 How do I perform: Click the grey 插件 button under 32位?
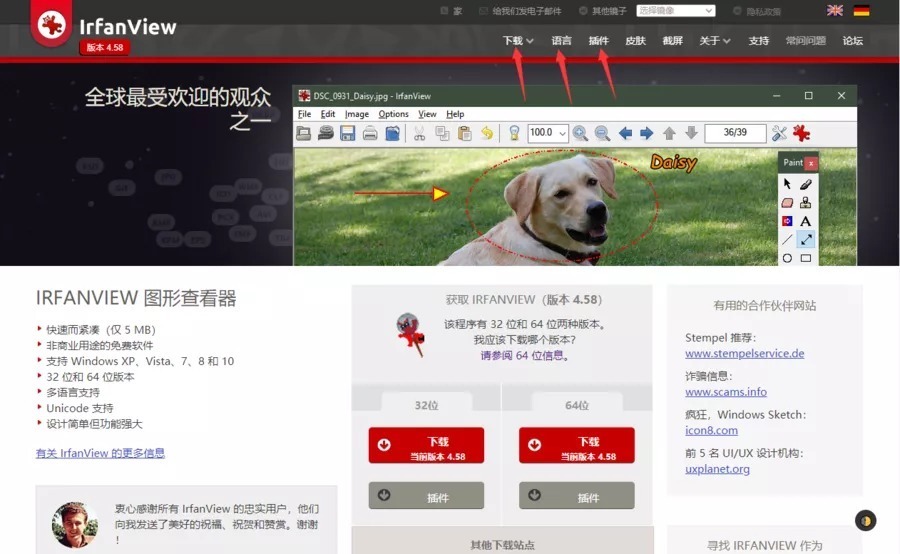426,496
